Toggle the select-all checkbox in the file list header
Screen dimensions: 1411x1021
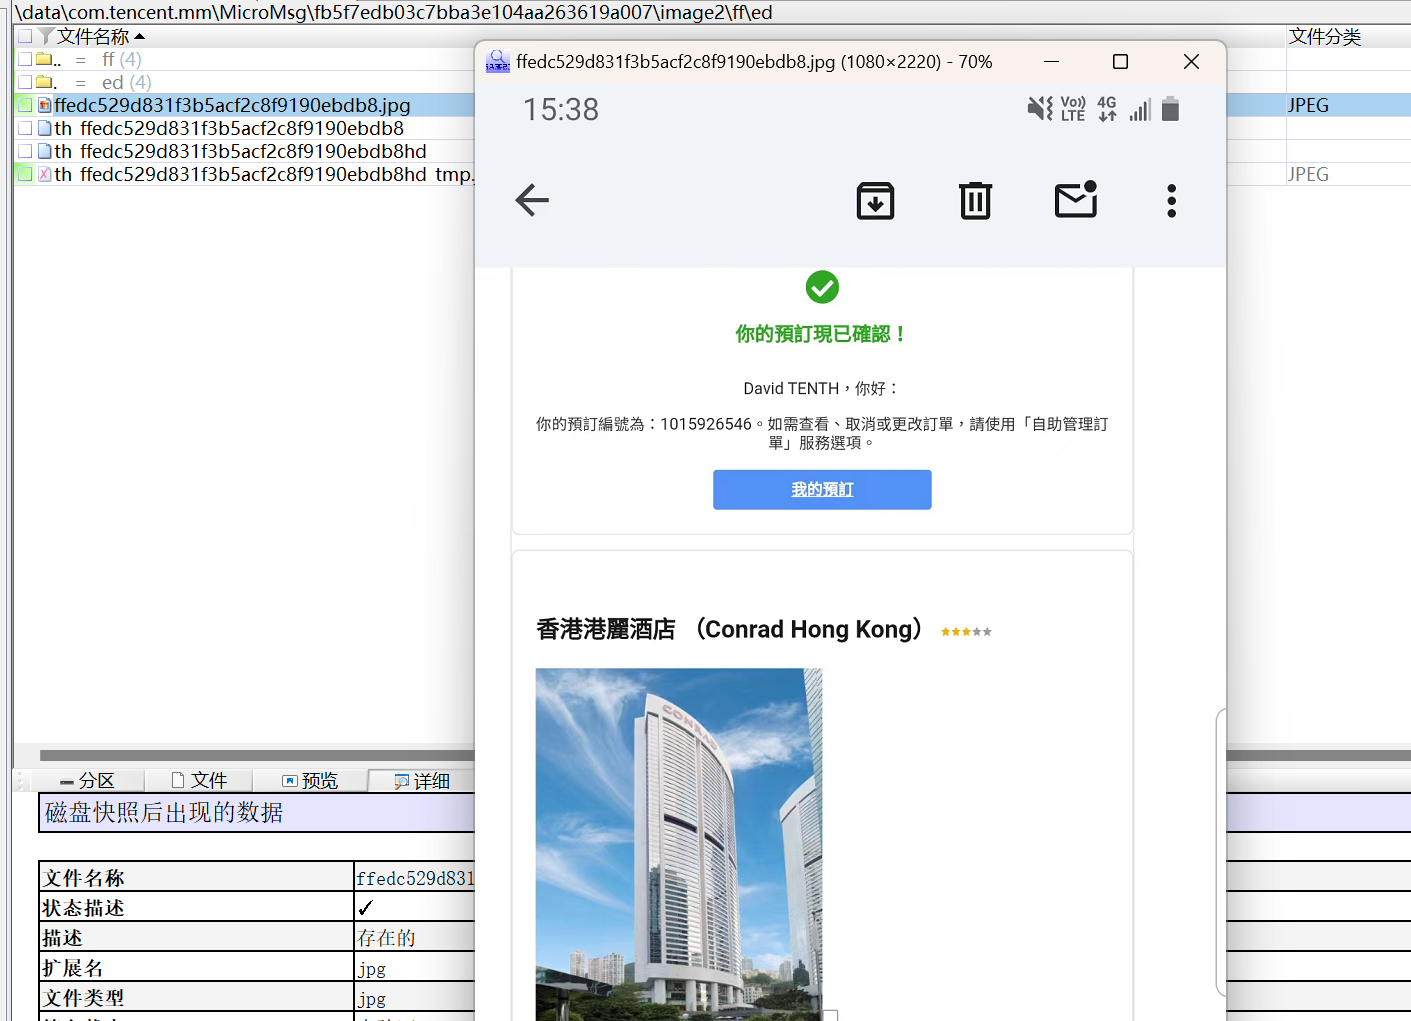(25, 36)
